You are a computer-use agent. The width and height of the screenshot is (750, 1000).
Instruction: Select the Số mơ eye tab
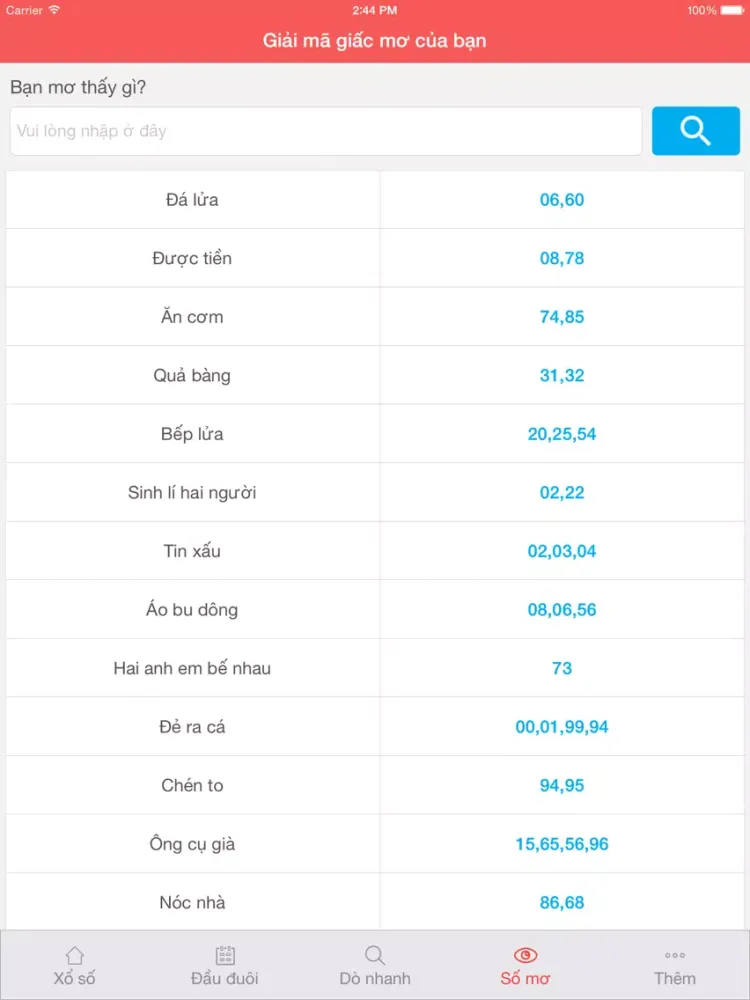coord(525,966)
